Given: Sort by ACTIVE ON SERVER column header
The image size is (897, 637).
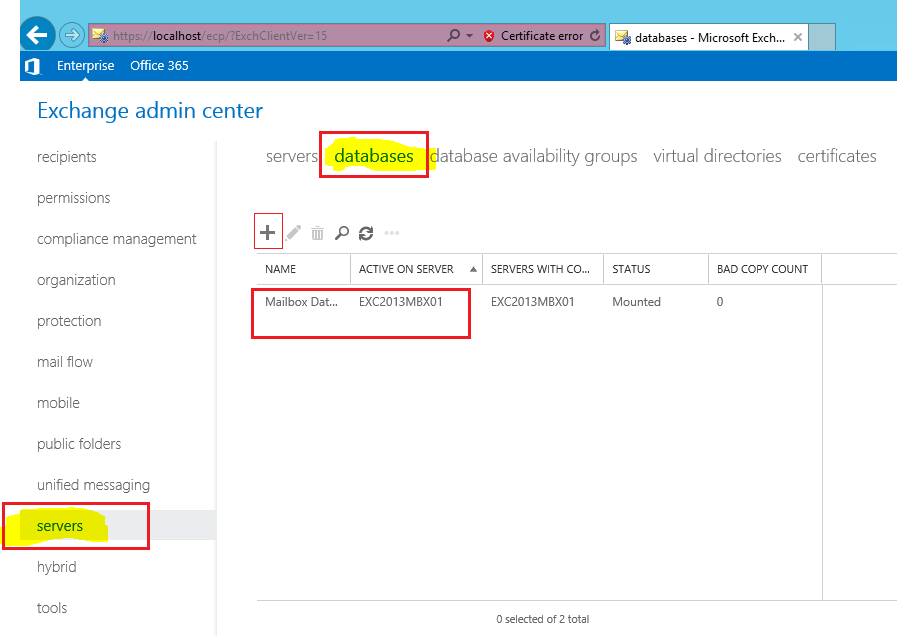Looking at the screenshot, I should (416, 269).
